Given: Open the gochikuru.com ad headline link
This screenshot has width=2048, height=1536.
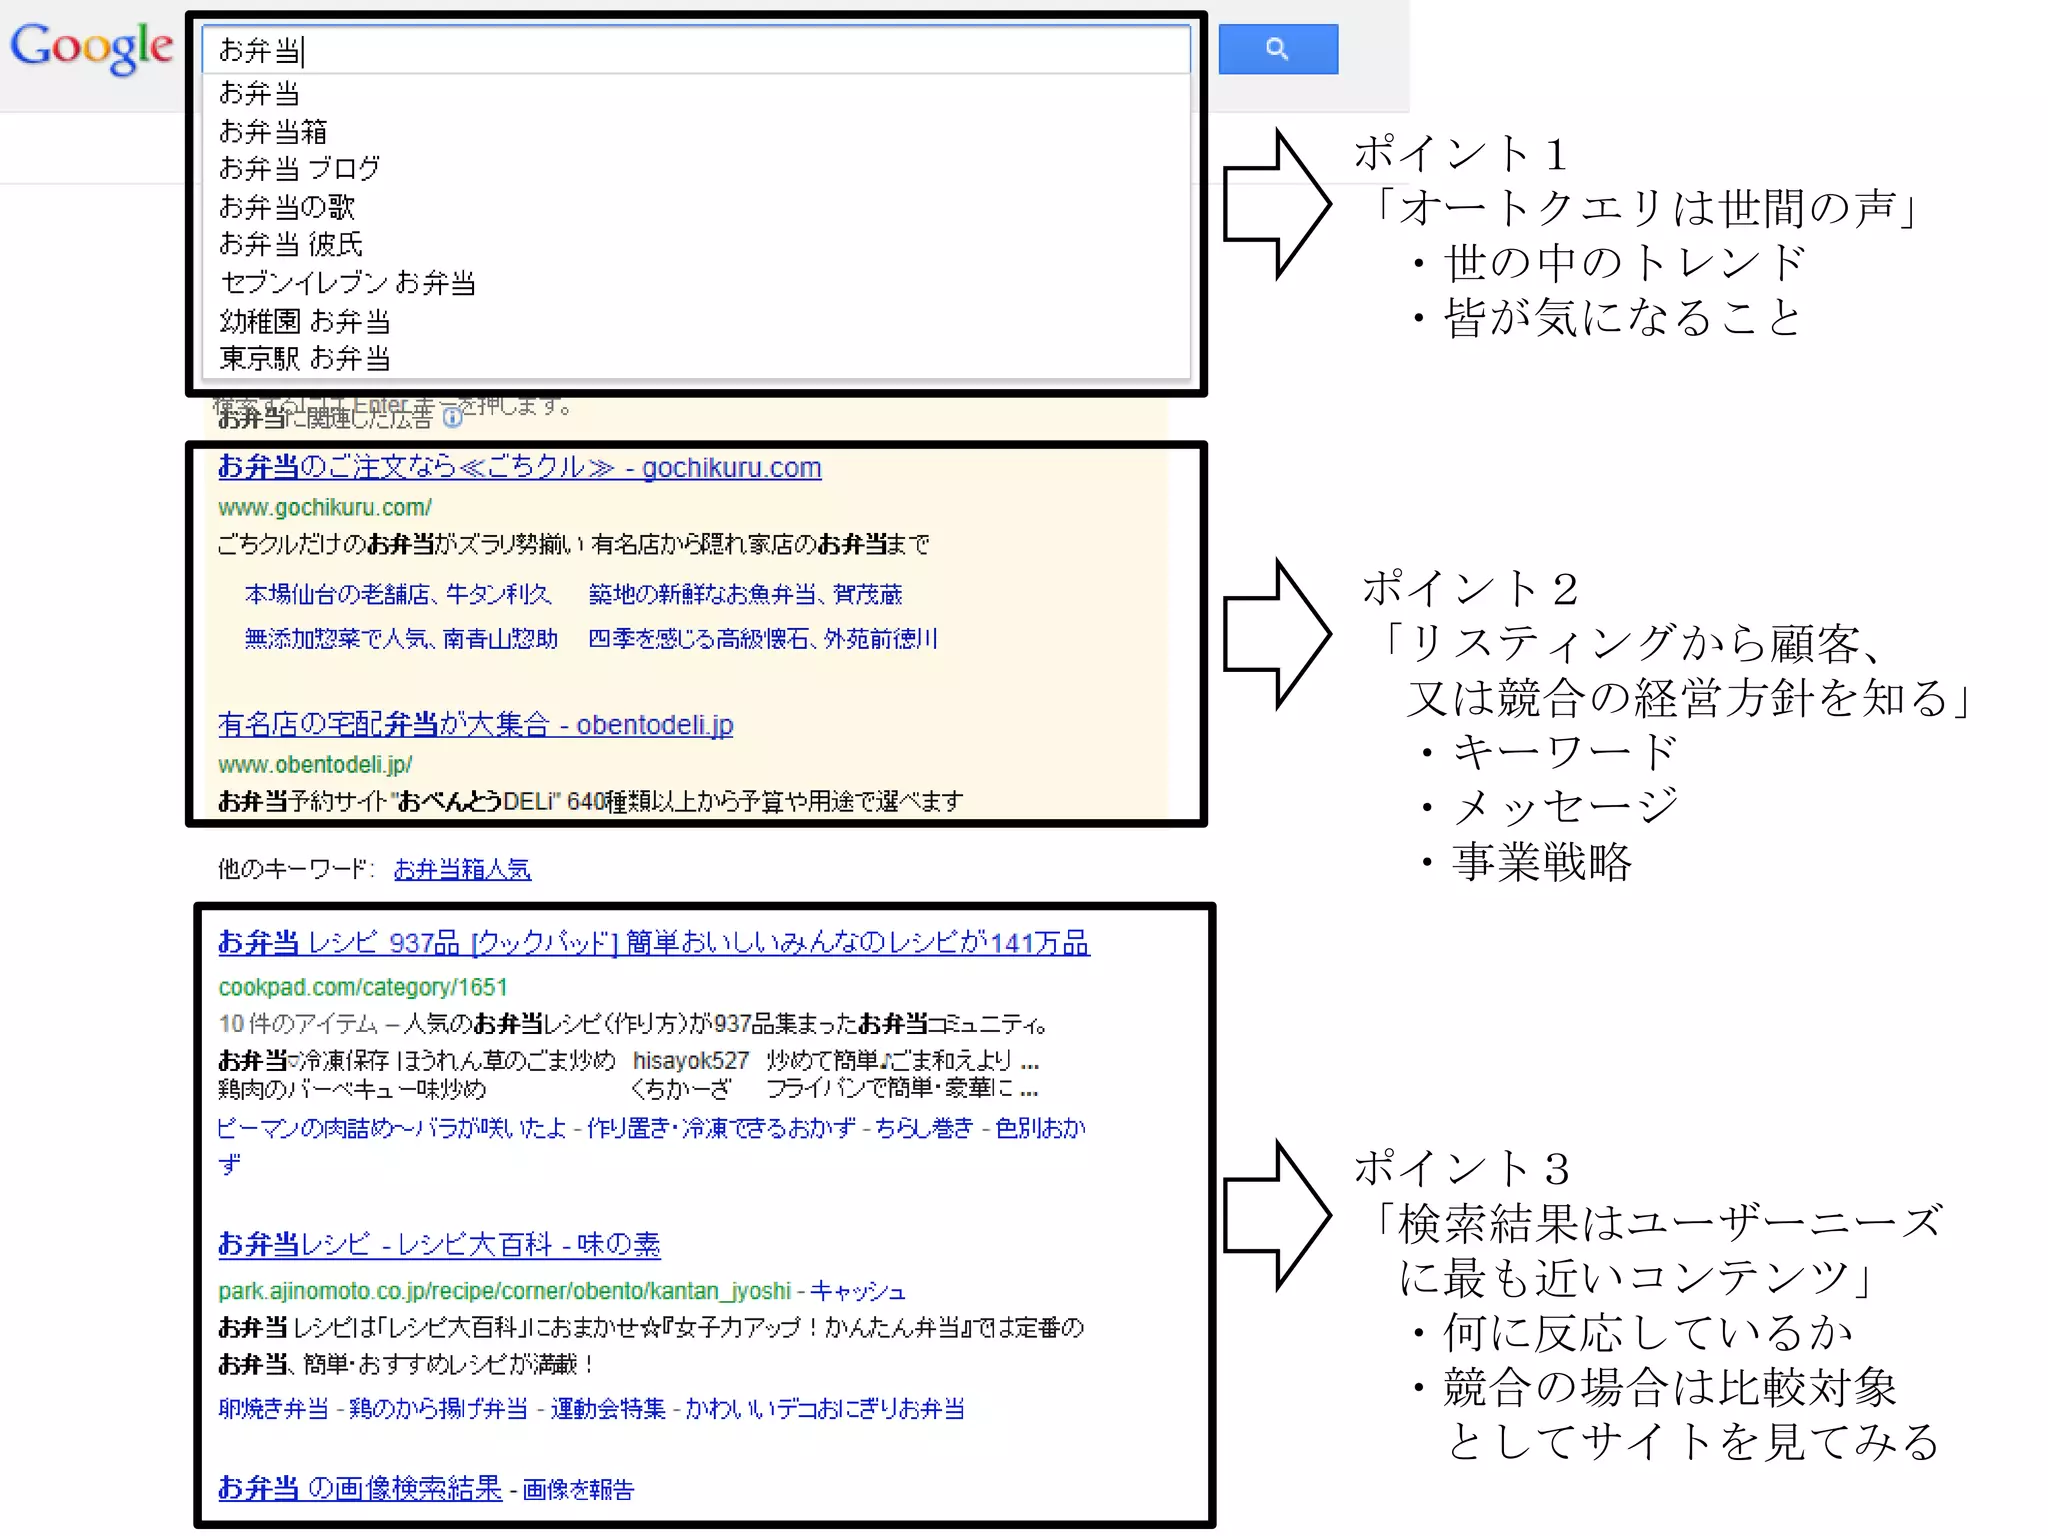Looking at the screenshot, I should tap(520, 467).
